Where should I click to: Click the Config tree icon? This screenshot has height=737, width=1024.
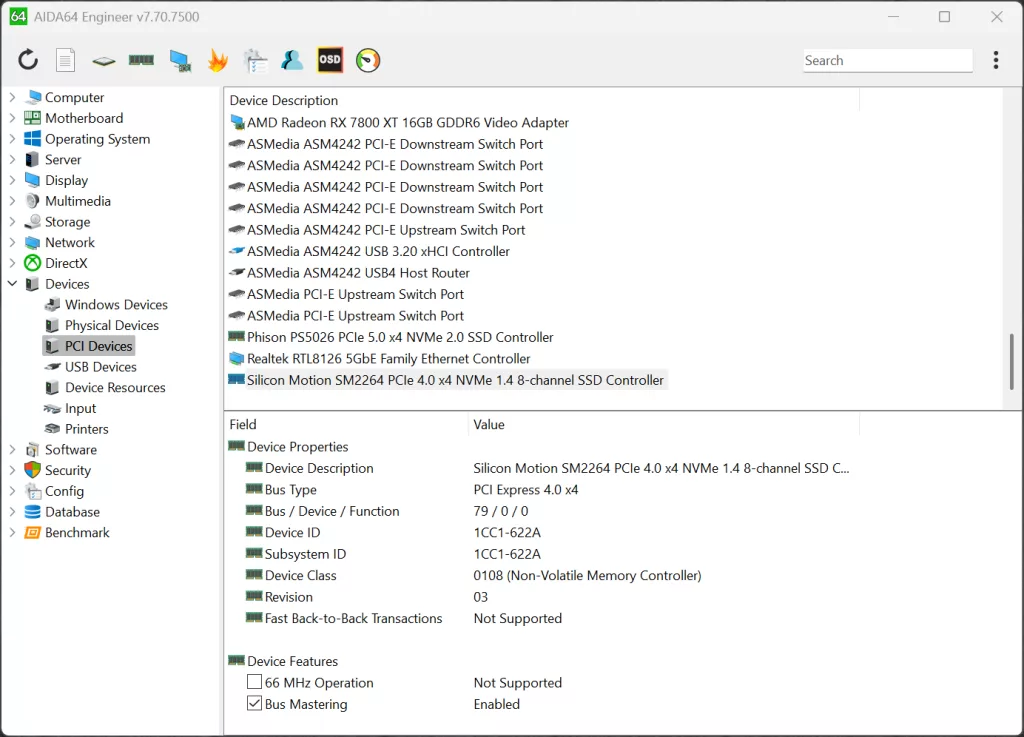coord(32,491)
